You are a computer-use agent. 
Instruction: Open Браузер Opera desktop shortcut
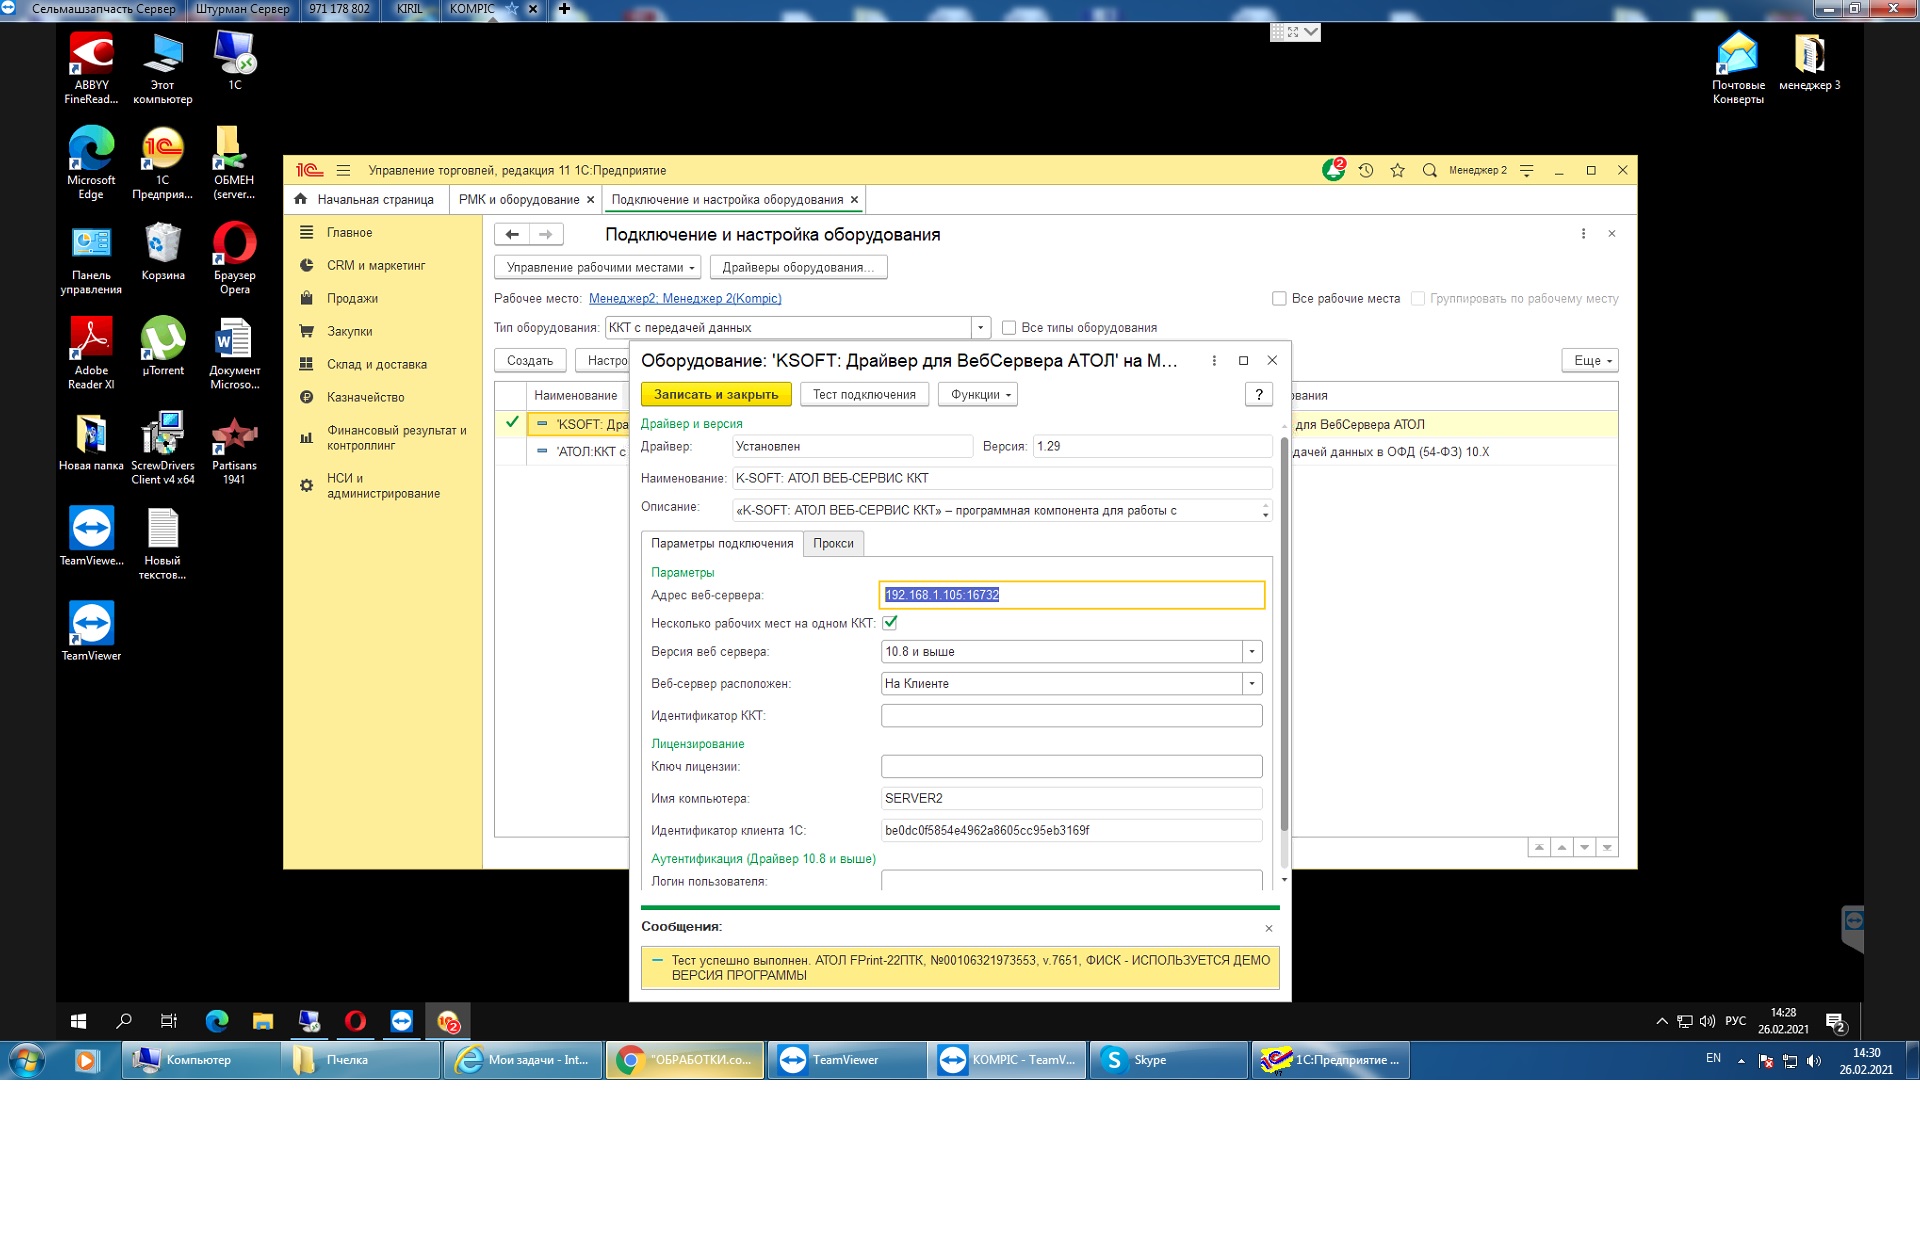[234, 259]
